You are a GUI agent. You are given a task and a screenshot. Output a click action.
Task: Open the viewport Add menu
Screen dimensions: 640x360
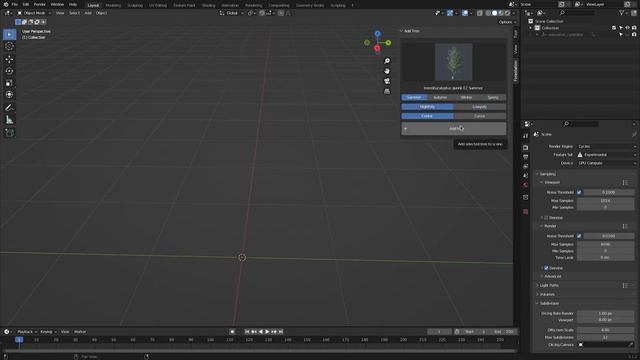coord(88,13)
